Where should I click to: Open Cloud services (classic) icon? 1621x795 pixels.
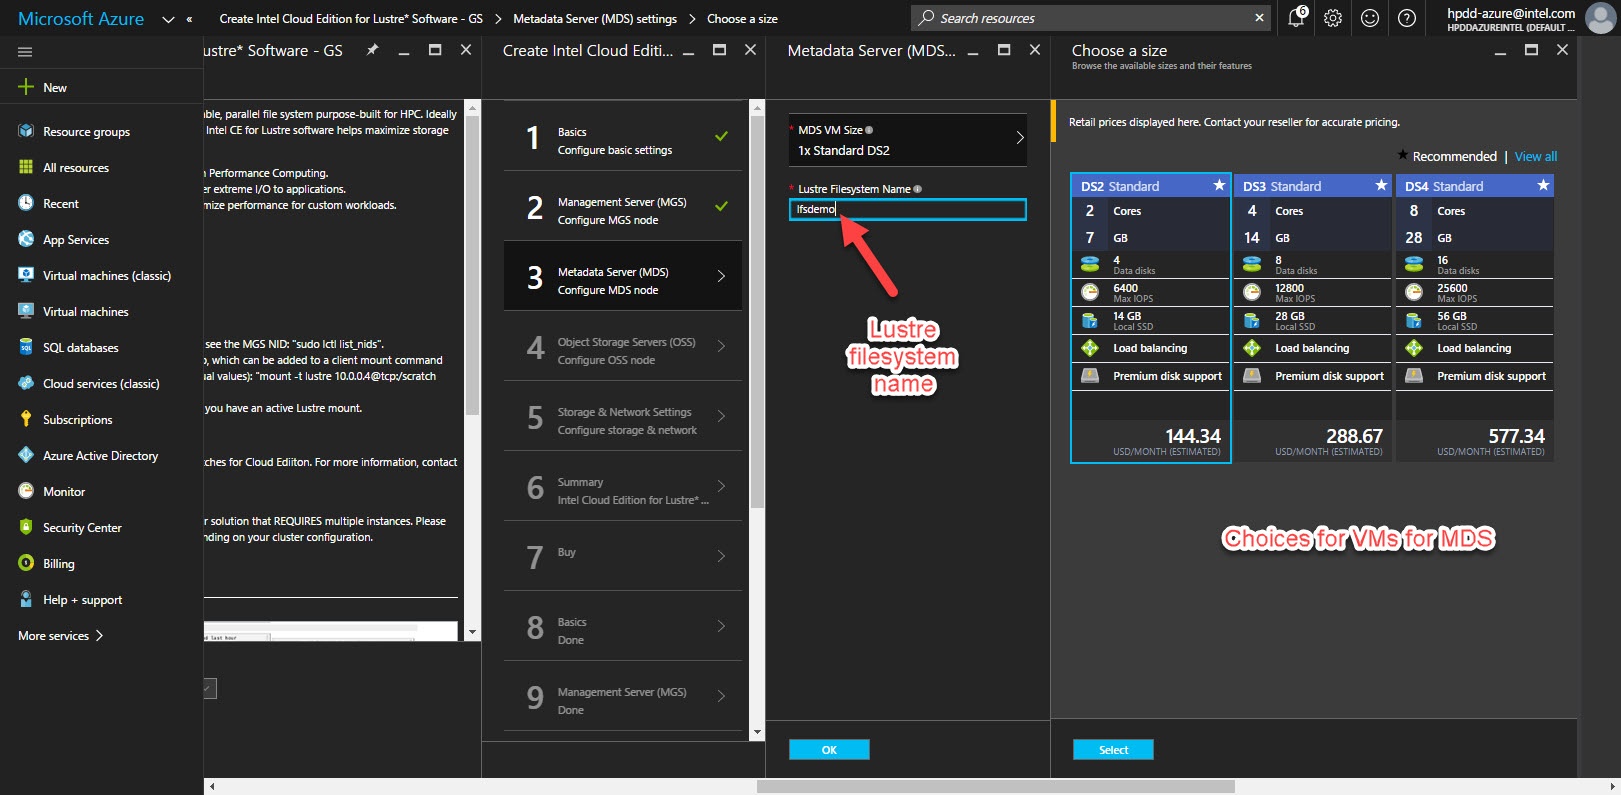coord(26,383)
